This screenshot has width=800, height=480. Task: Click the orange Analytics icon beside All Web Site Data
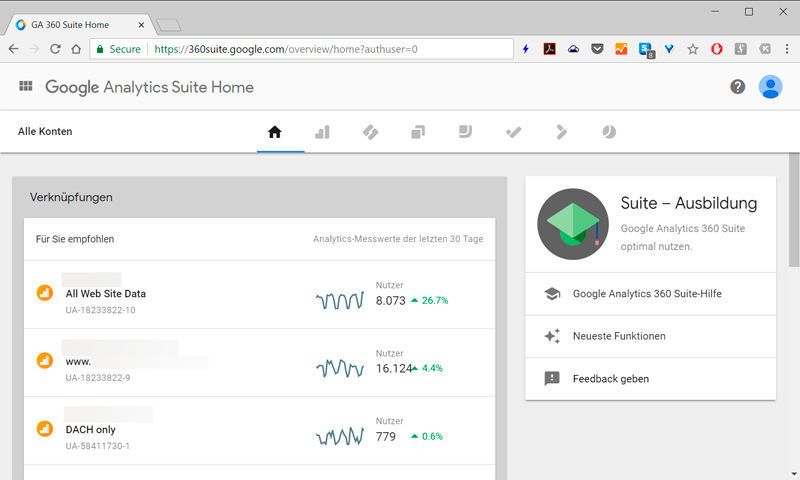click(x=45, y=293)
